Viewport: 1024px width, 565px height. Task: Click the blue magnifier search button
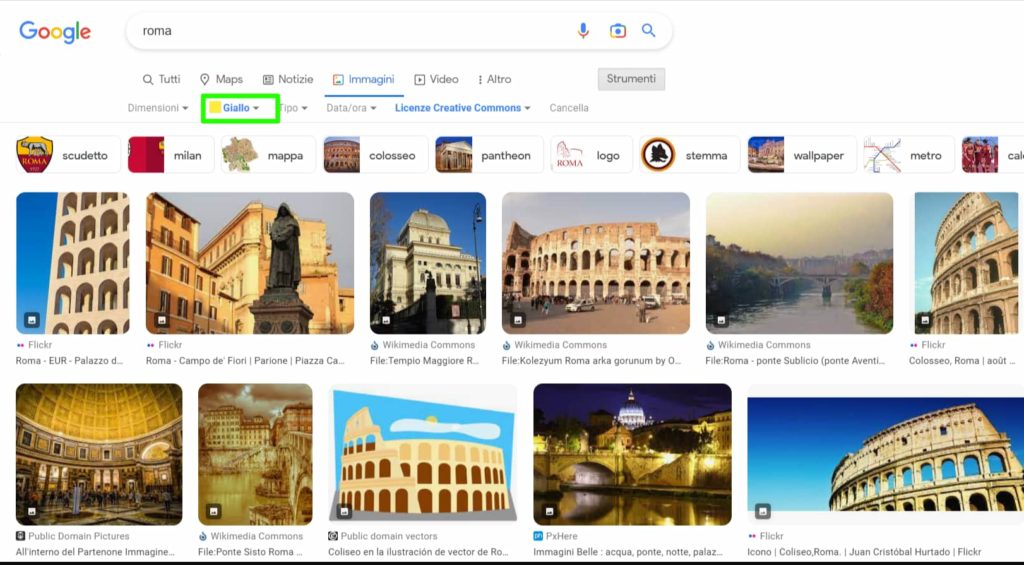pos(648,30)
